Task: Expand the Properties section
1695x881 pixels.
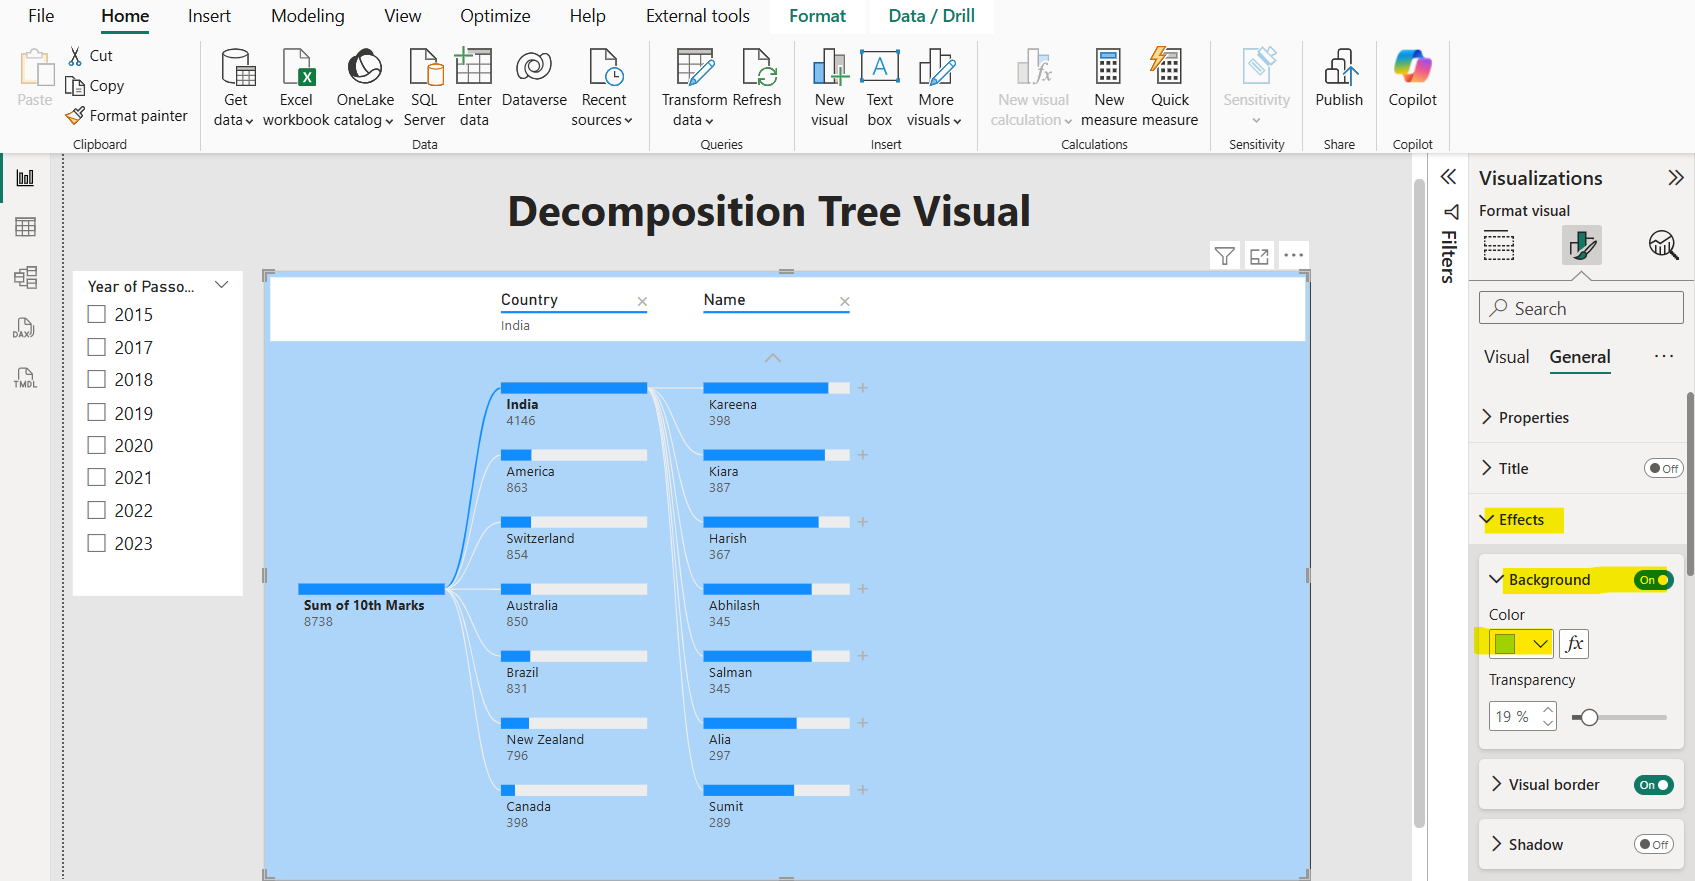Action: [x=1533, y=418]
